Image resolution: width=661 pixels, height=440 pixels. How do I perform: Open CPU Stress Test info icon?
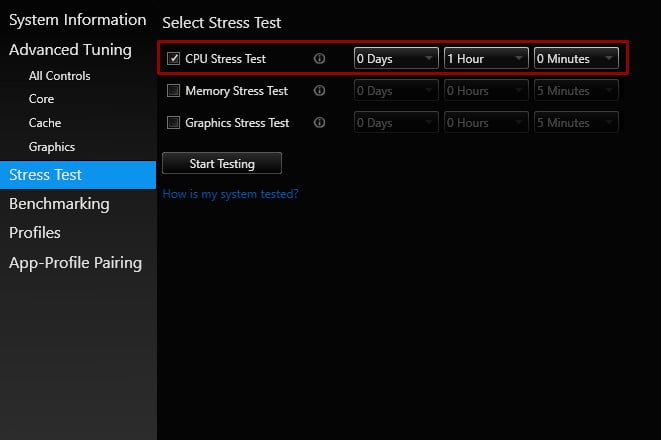[x=319, y=59]
